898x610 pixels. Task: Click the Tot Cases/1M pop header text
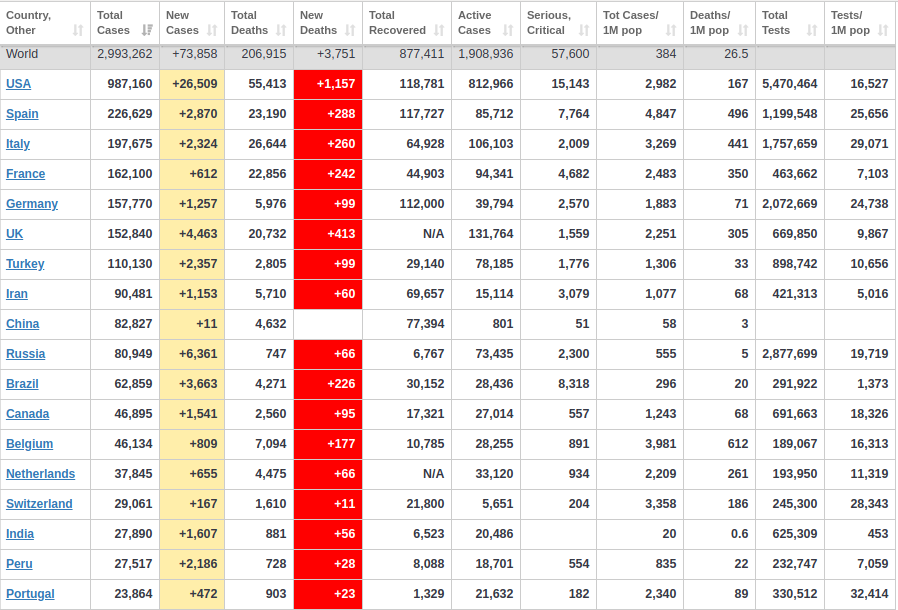click(x=631, y=23)
